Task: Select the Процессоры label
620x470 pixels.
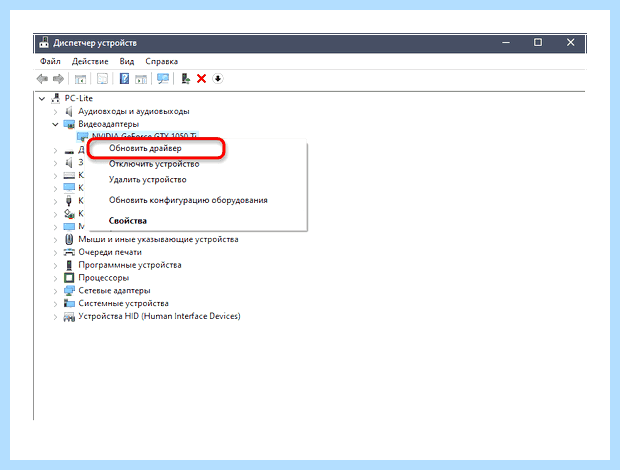Action: point(104,278)
